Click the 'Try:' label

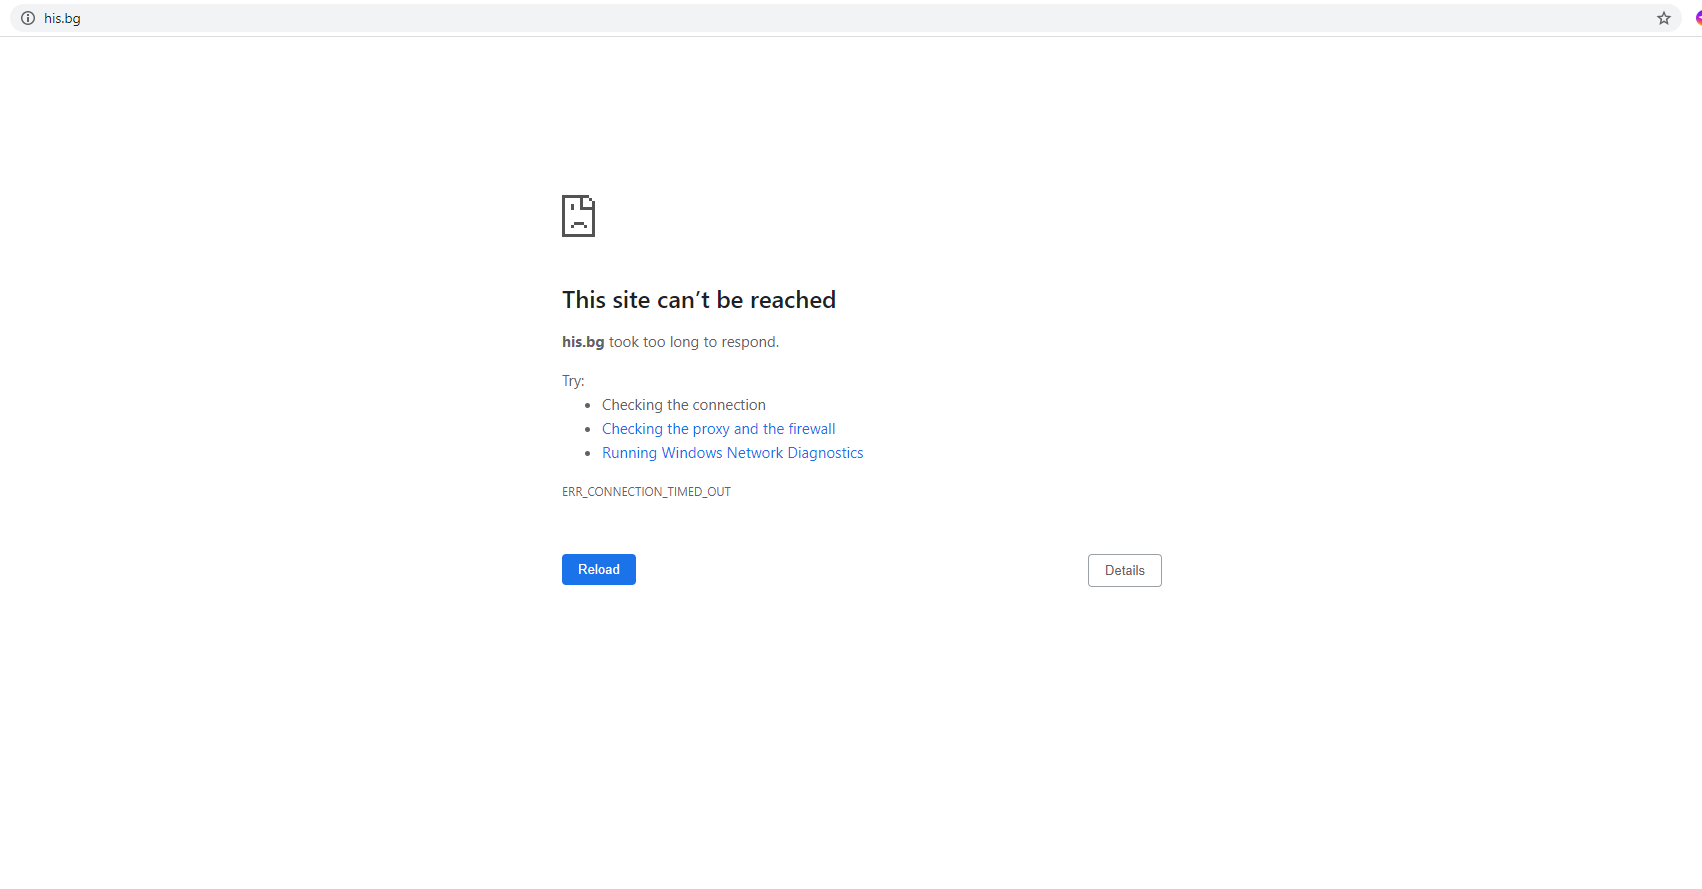click(x=573, y=381)
